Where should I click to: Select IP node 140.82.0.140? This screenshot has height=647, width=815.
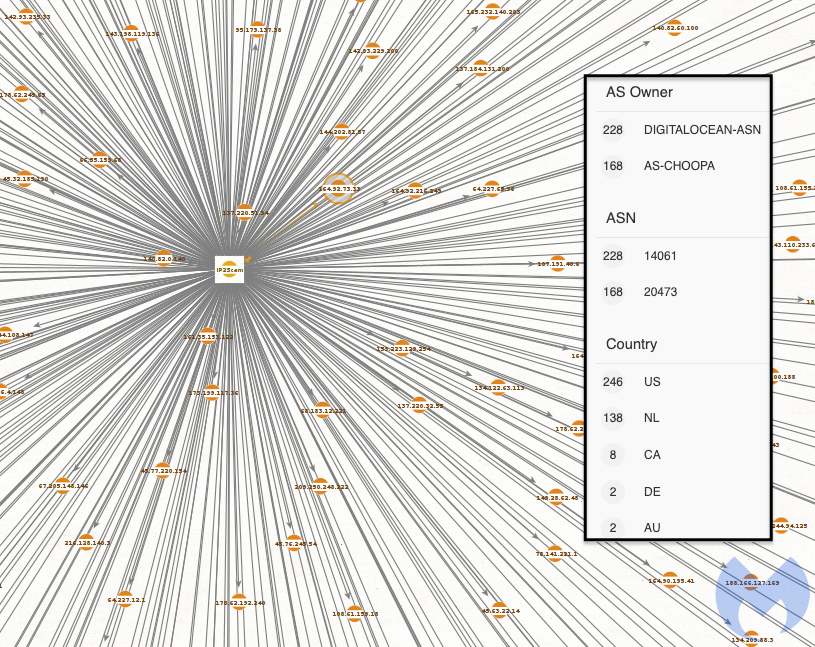(164, 258)
